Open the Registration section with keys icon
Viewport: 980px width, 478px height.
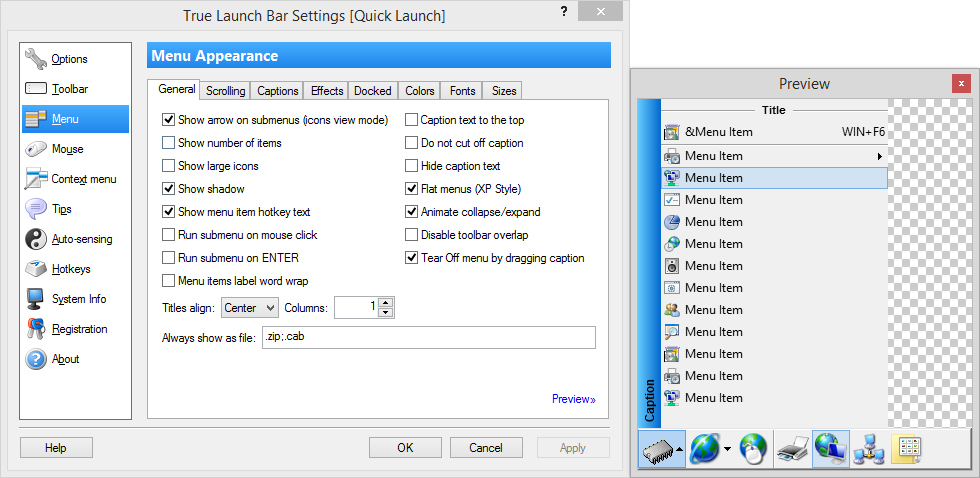(76, 329)
